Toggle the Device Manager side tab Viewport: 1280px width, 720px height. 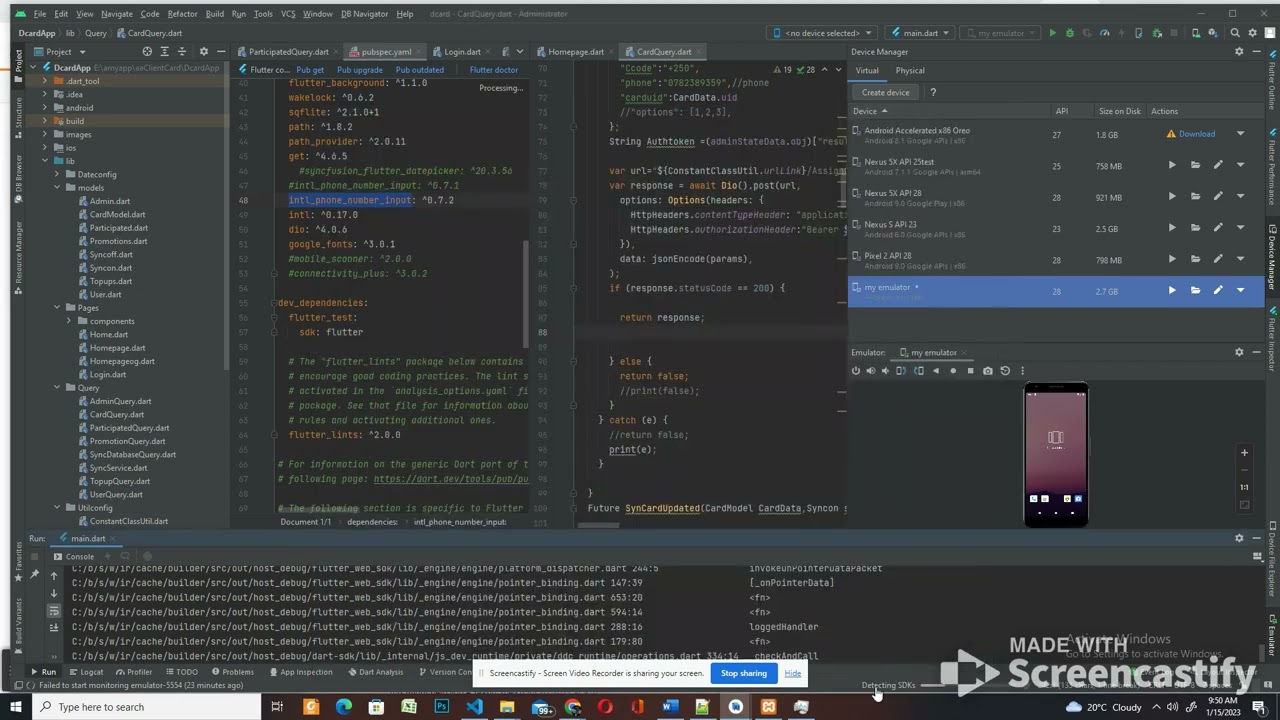tap(1272, 260)
